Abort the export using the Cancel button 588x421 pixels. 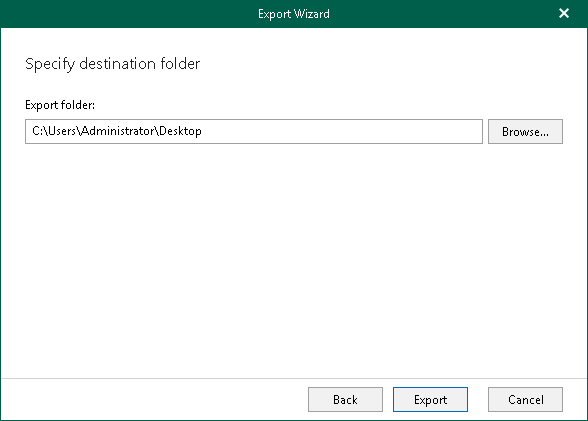525,400
